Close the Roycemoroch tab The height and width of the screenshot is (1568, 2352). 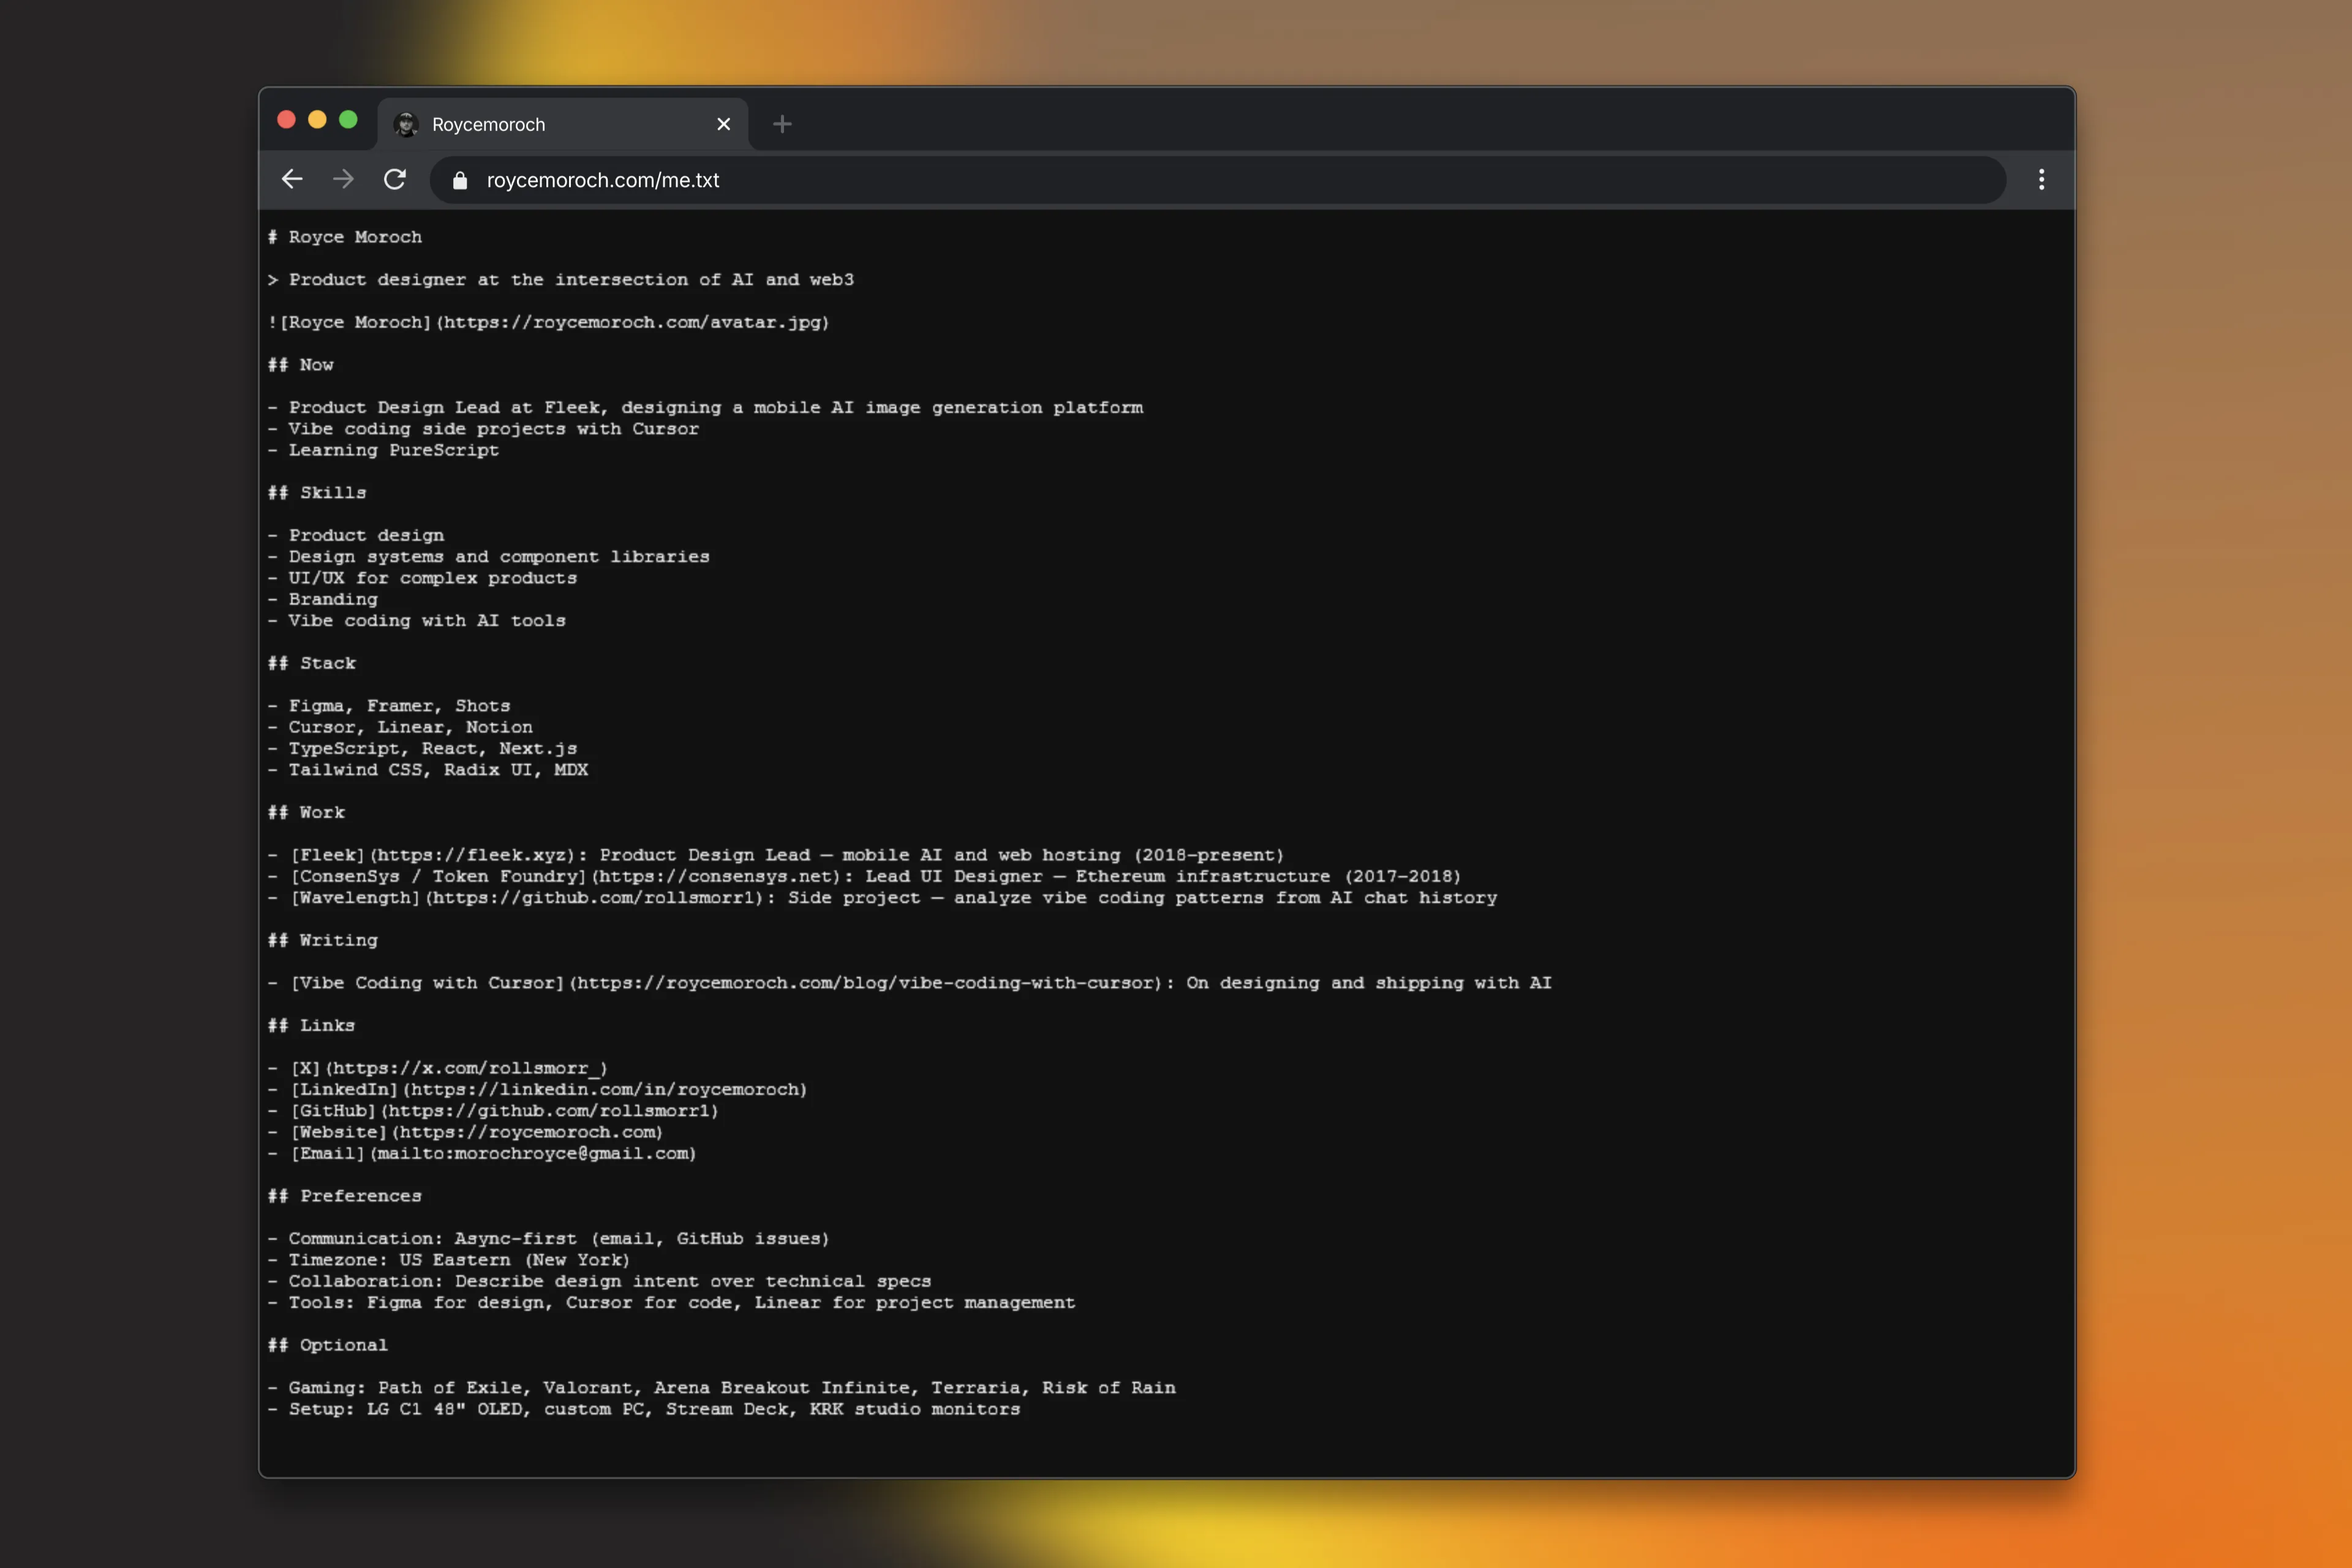[x=723, y=124]
